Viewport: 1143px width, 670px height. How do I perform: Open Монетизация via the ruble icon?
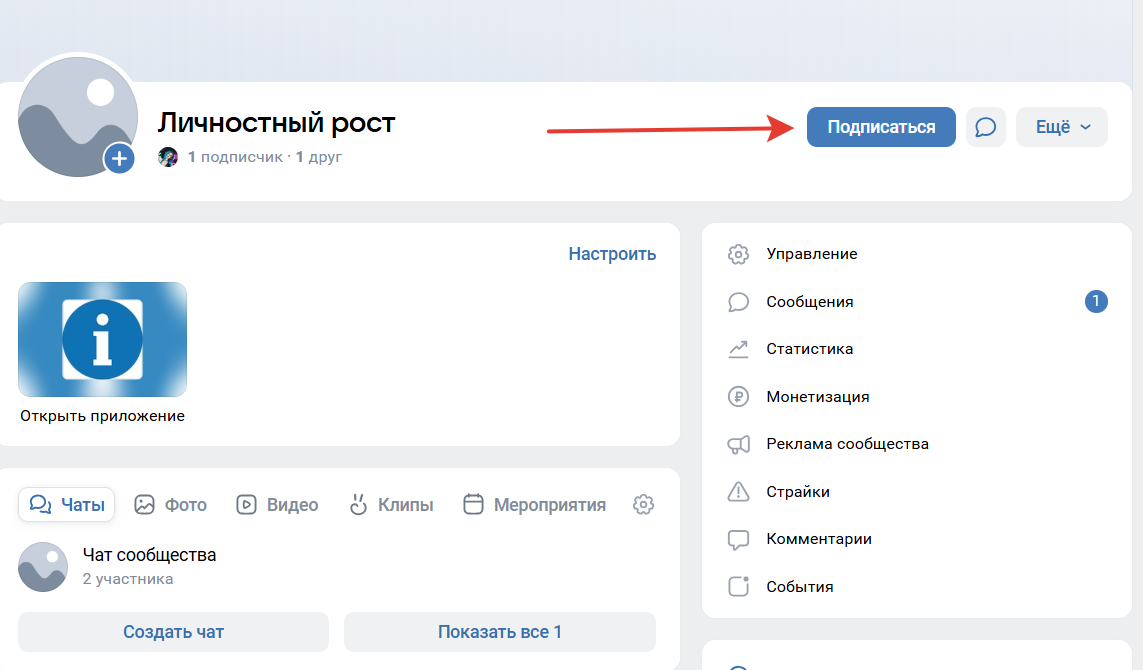(738, 396)
